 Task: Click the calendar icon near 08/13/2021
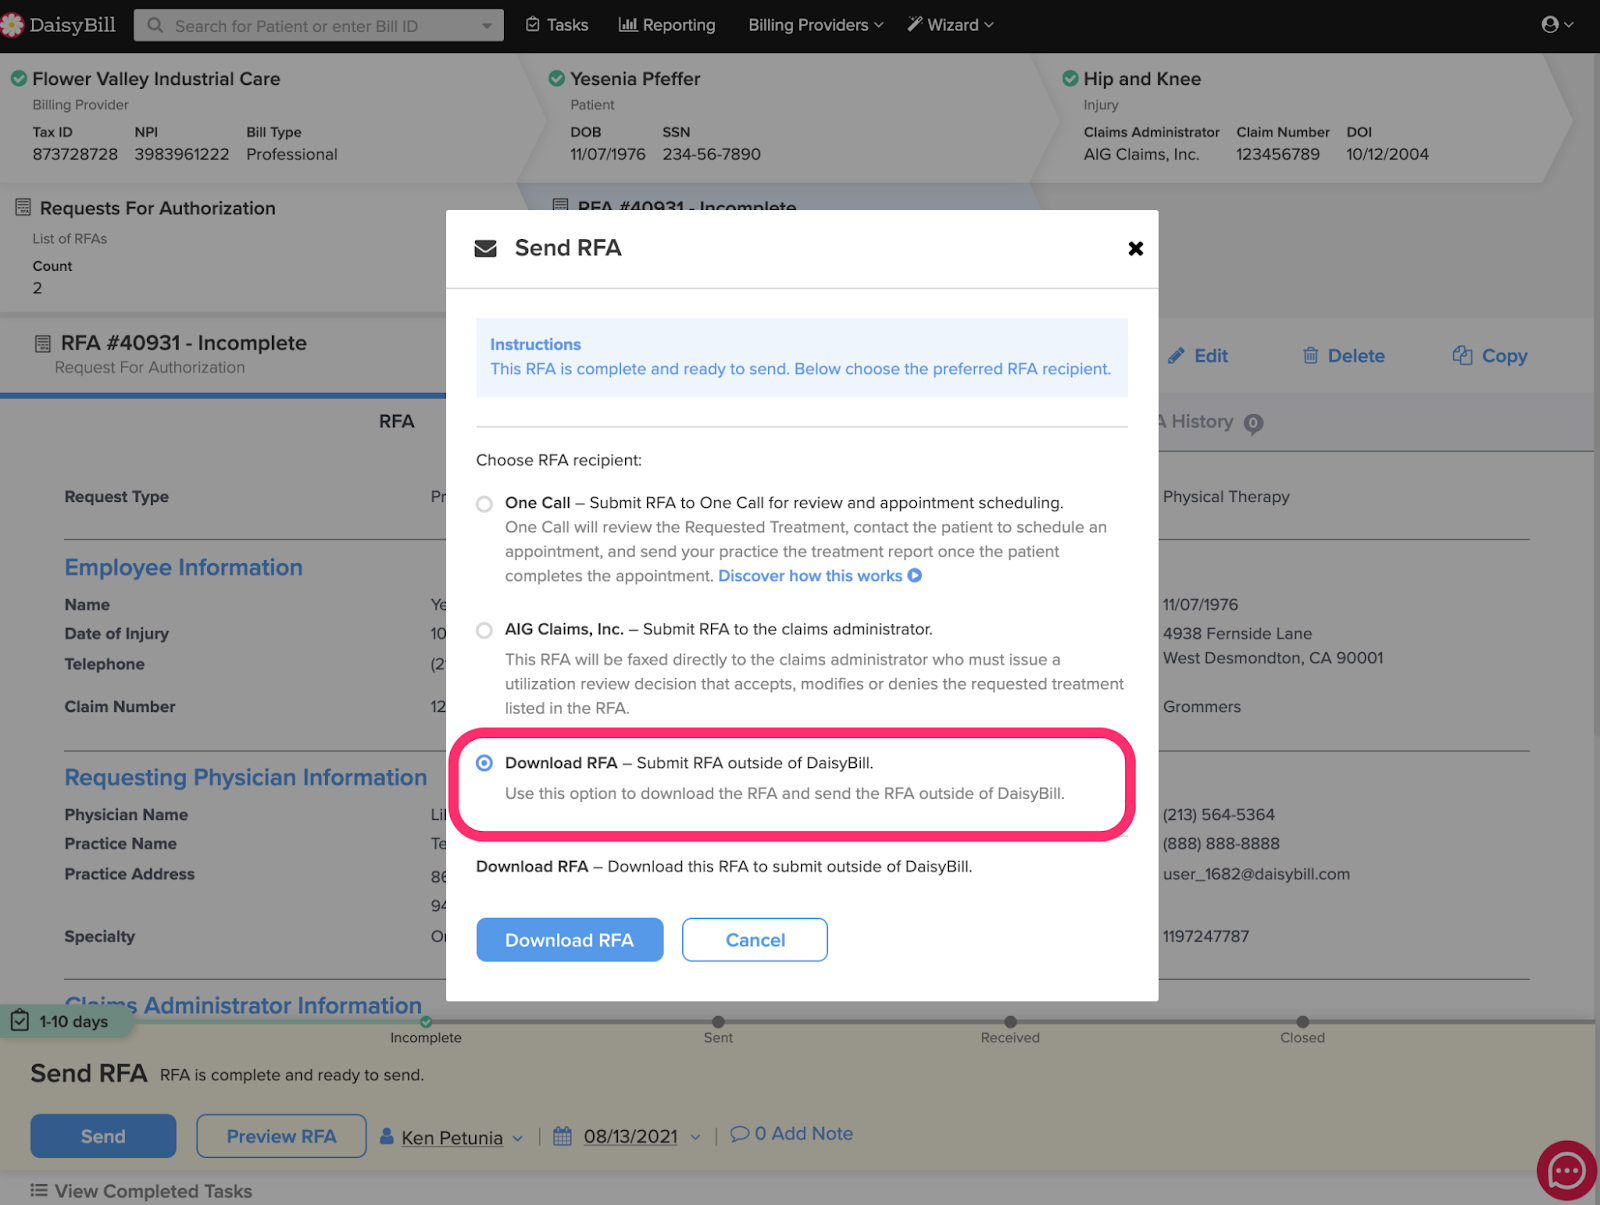pyautogui.click(x=563, y=1136)
